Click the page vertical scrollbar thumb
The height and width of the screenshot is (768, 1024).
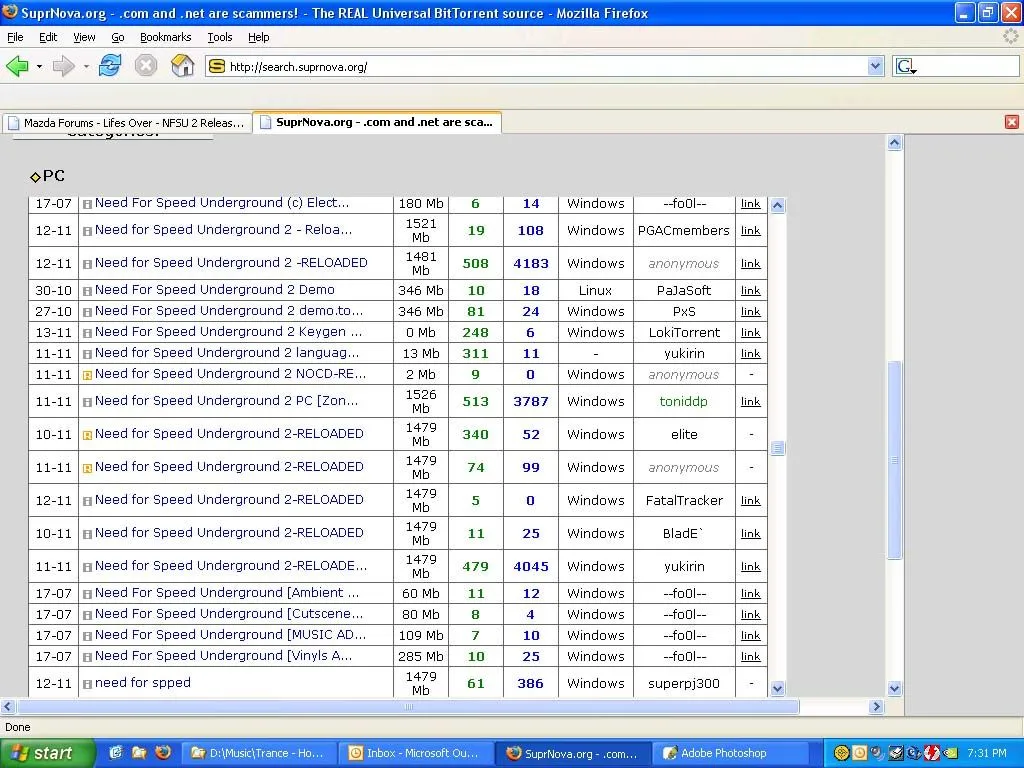coord(895,460)
